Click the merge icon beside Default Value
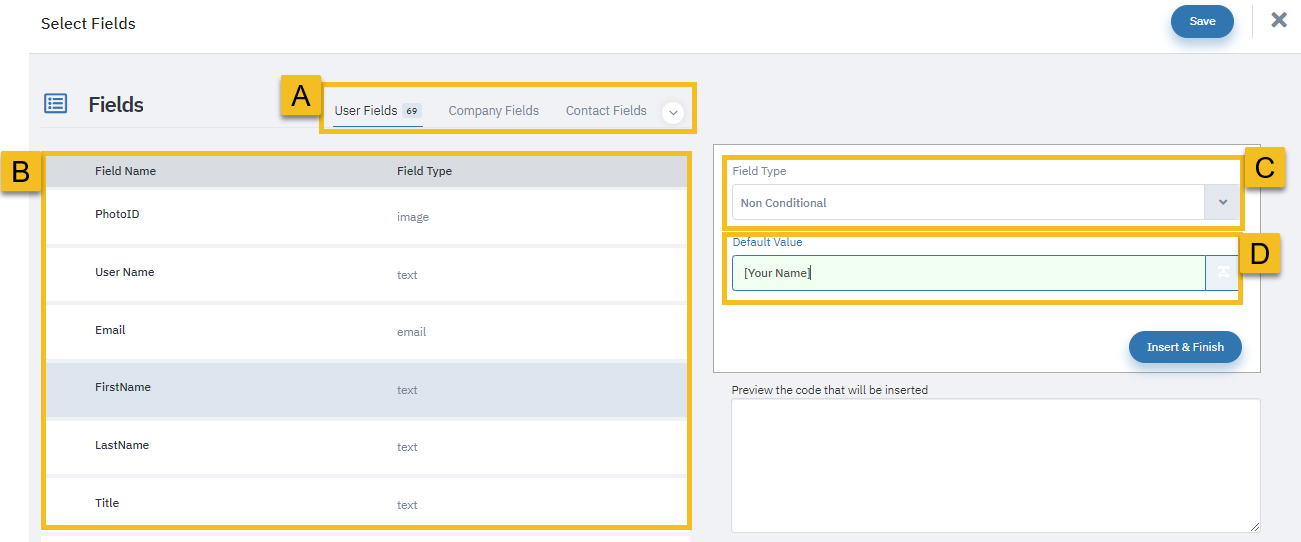1301x542 pixels. click(1222, 273)
